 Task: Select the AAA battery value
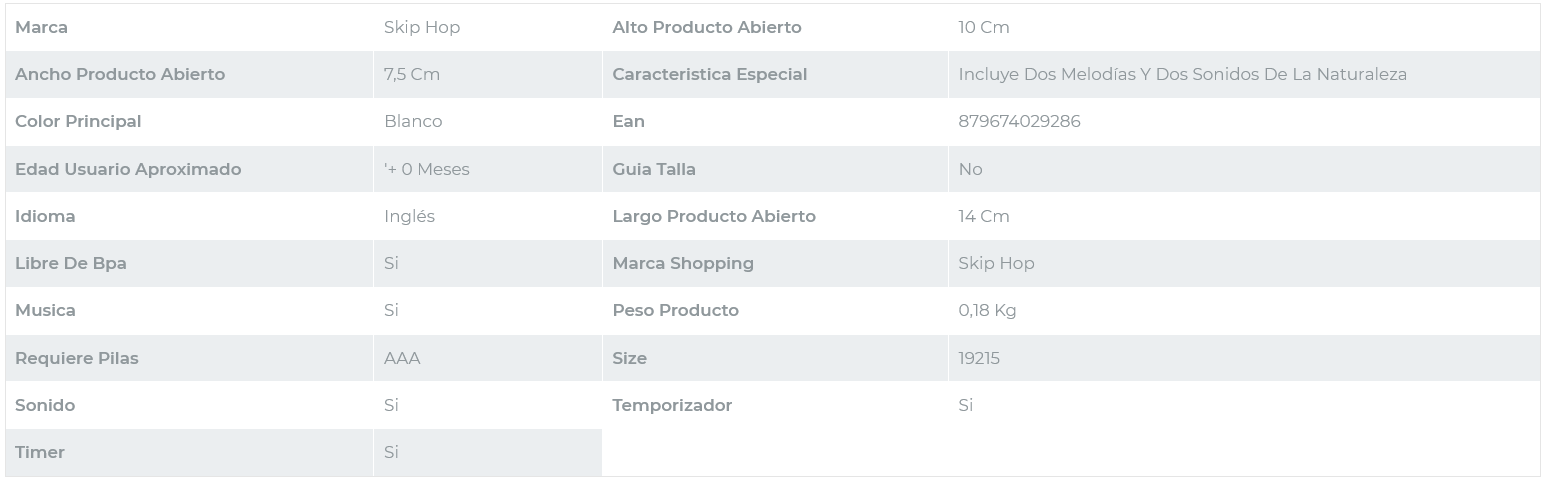402,358
